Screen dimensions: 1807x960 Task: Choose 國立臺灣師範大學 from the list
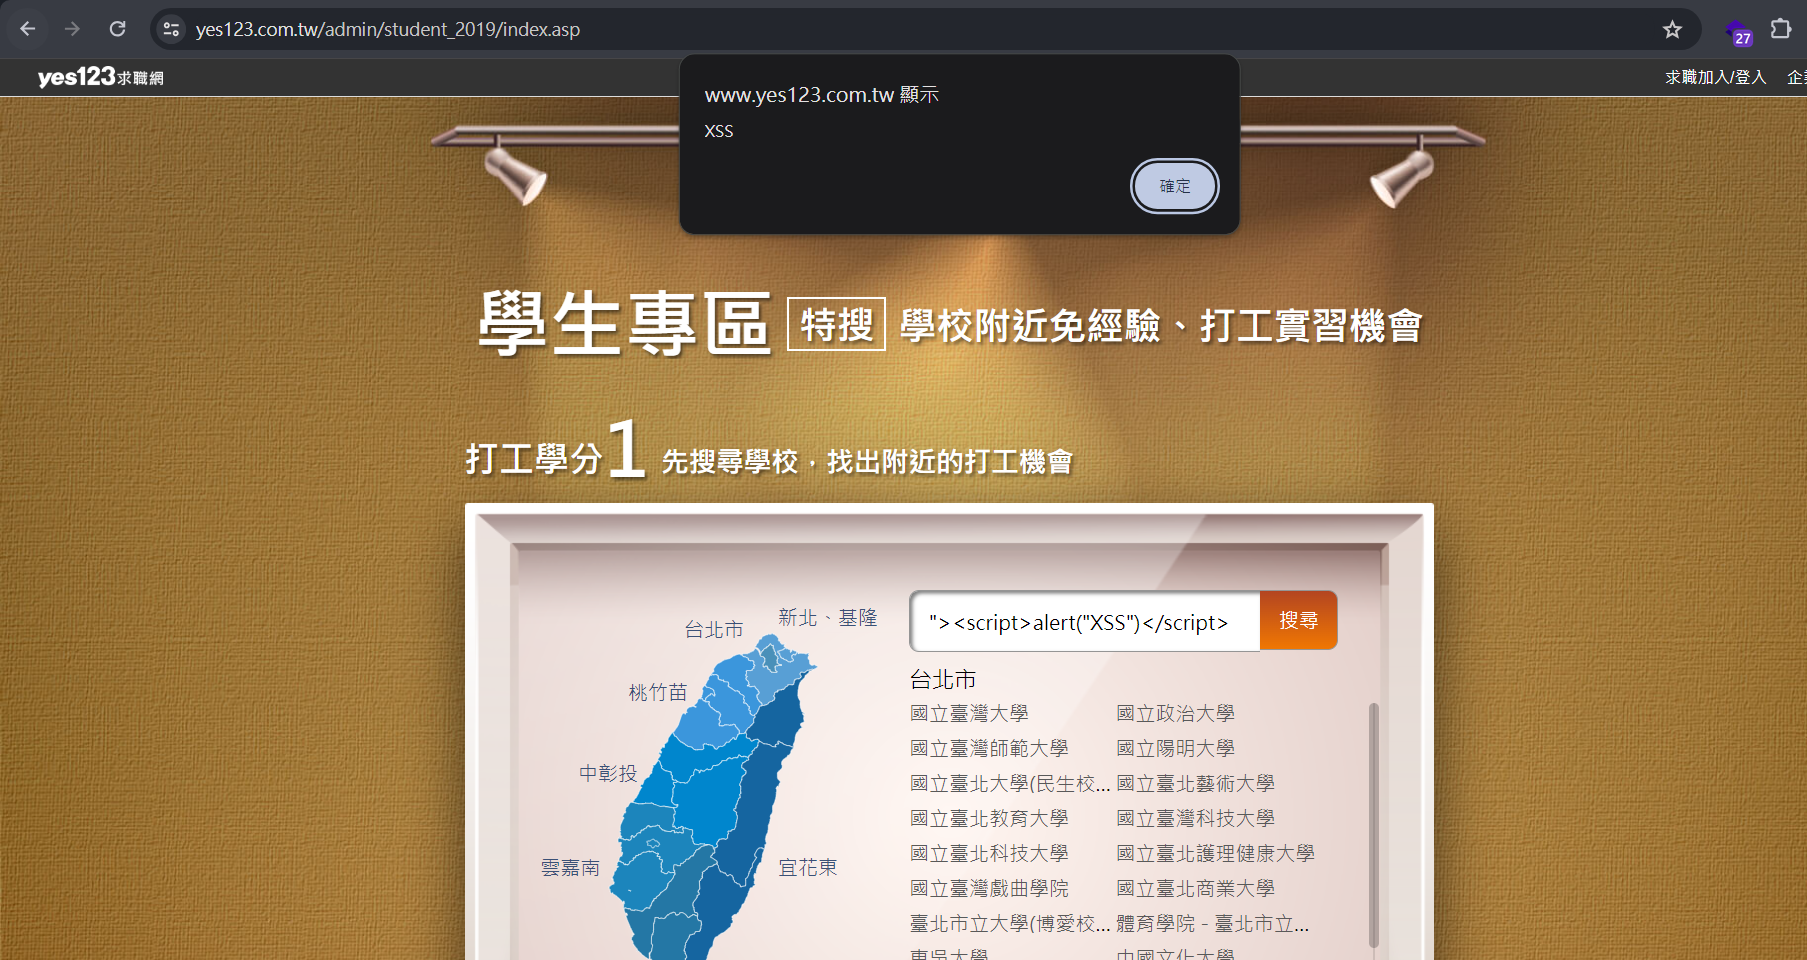click(x=989, y=748)
